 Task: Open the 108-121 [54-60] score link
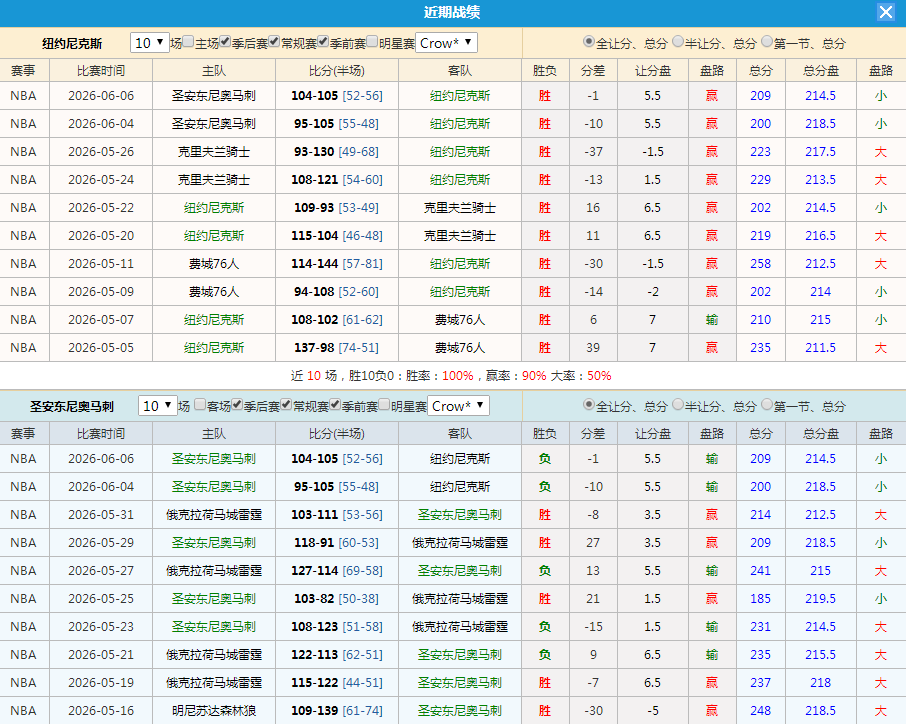(337, 180)
